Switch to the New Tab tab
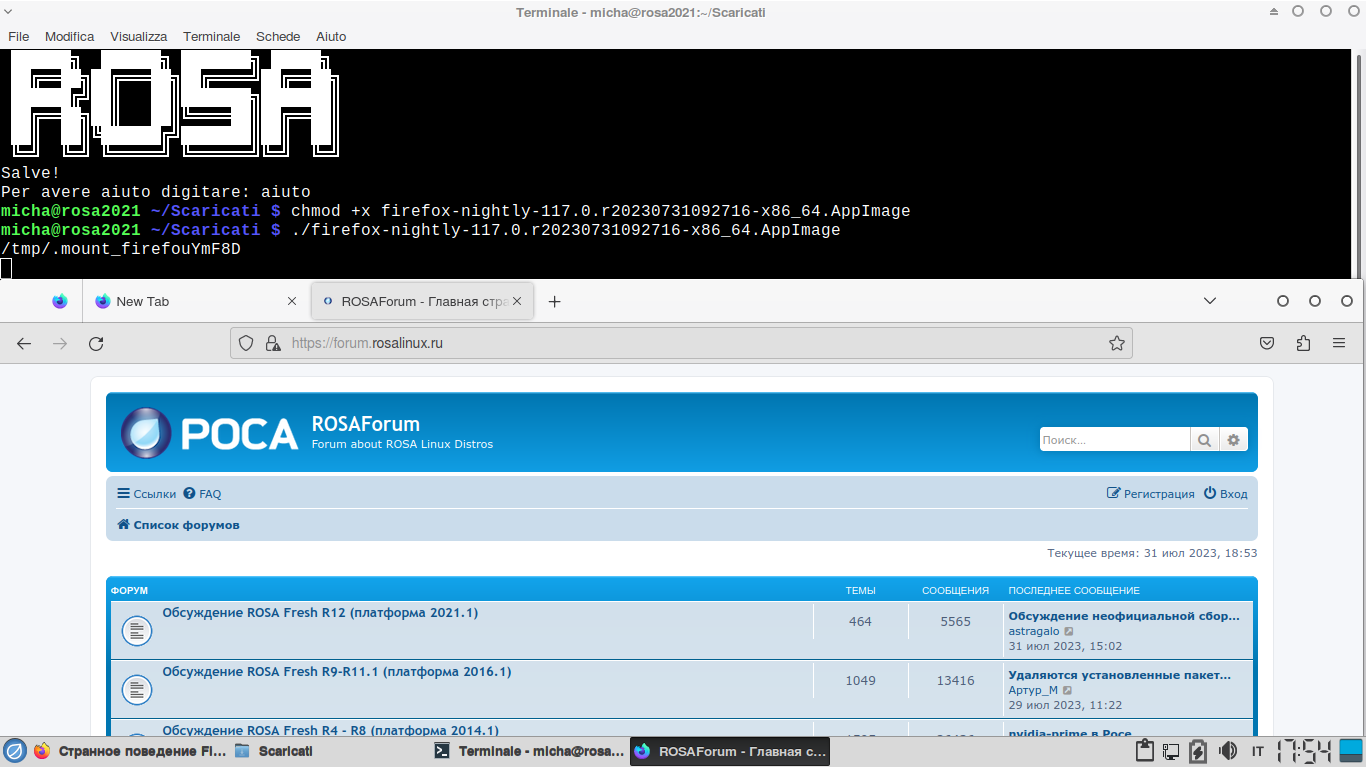Viewport: 1366px width, 767px height. (x=197, y=301)
